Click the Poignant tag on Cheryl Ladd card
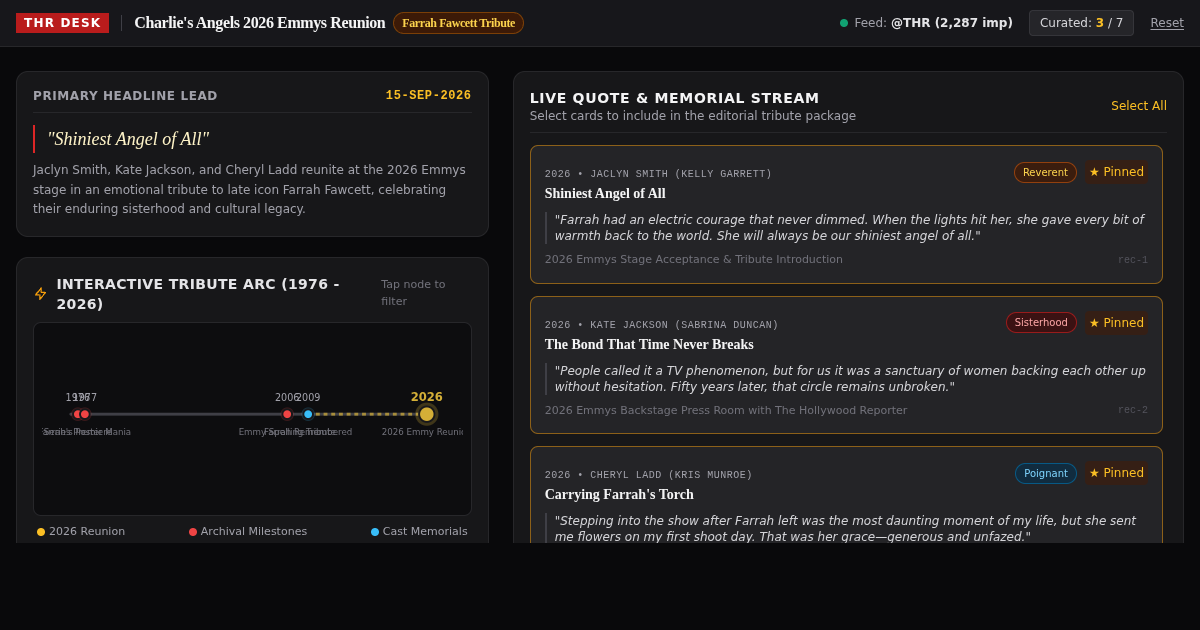1200x630 pixels. point(1046,473)
